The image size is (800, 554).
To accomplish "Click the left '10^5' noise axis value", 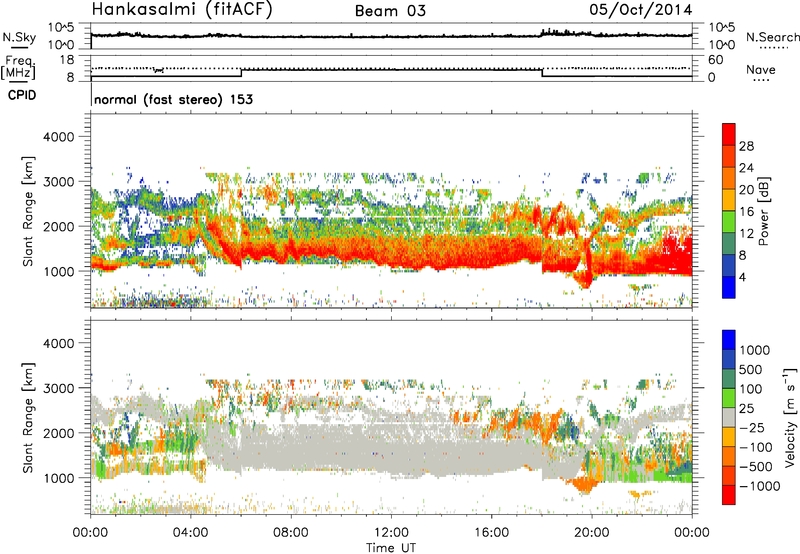I will click(61, 27).
